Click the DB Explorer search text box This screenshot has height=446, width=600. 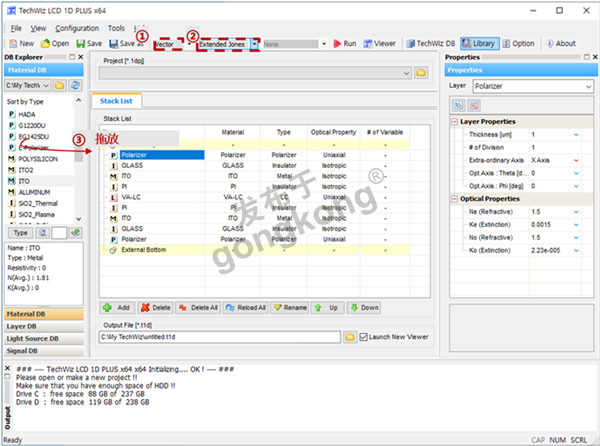59,233
